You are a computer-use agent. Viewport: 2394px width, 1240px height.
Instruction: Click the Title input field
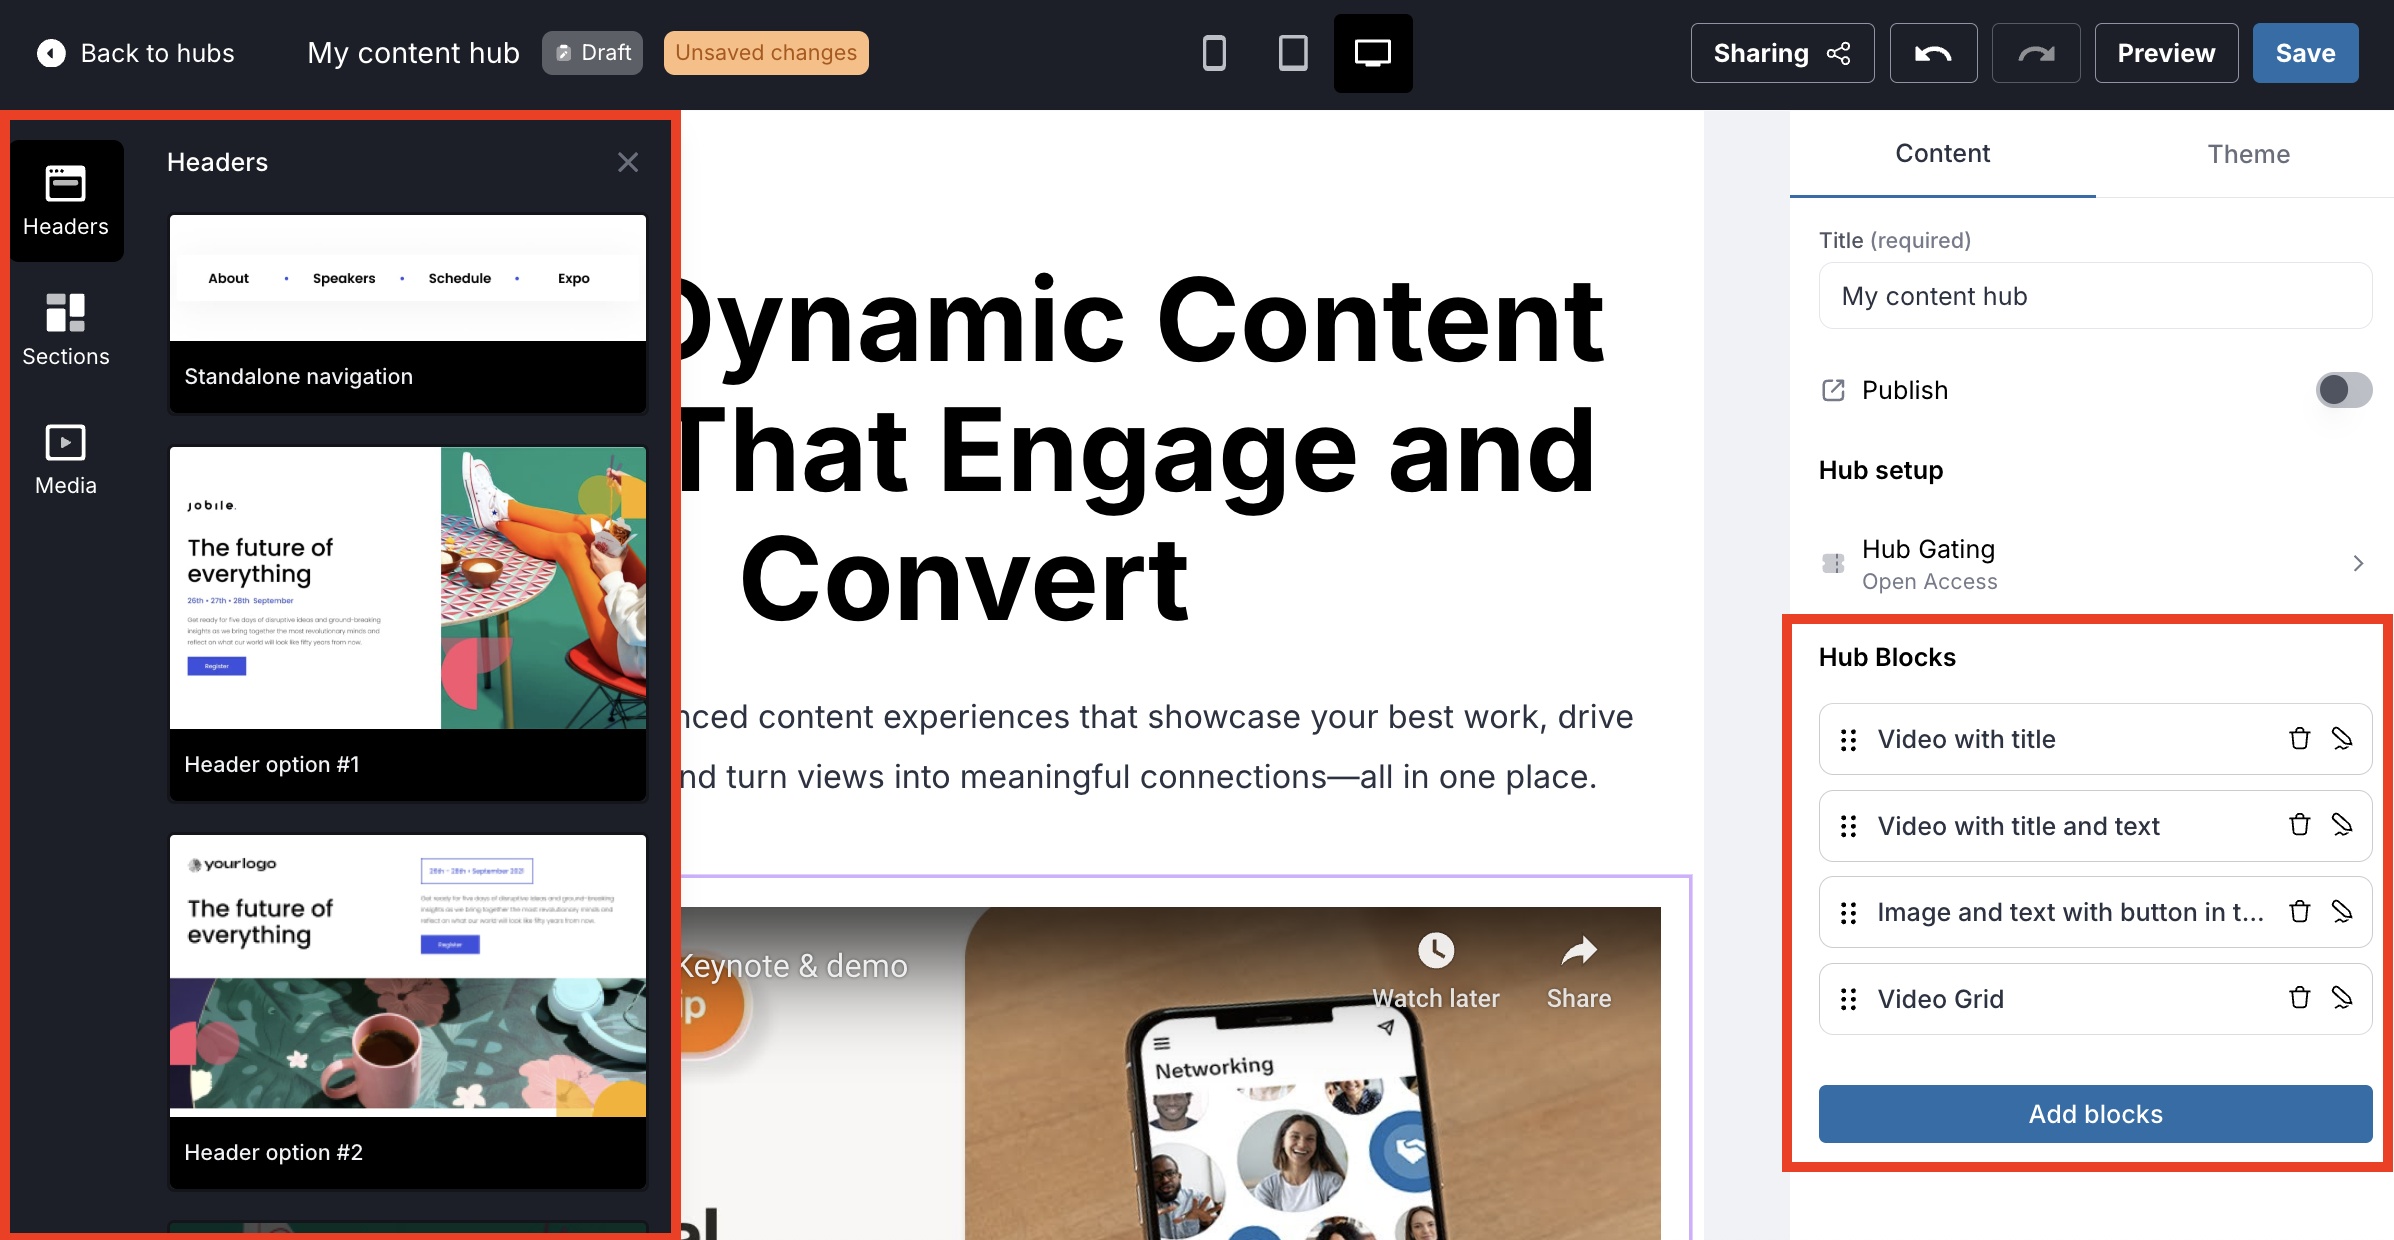point(2095,296)
